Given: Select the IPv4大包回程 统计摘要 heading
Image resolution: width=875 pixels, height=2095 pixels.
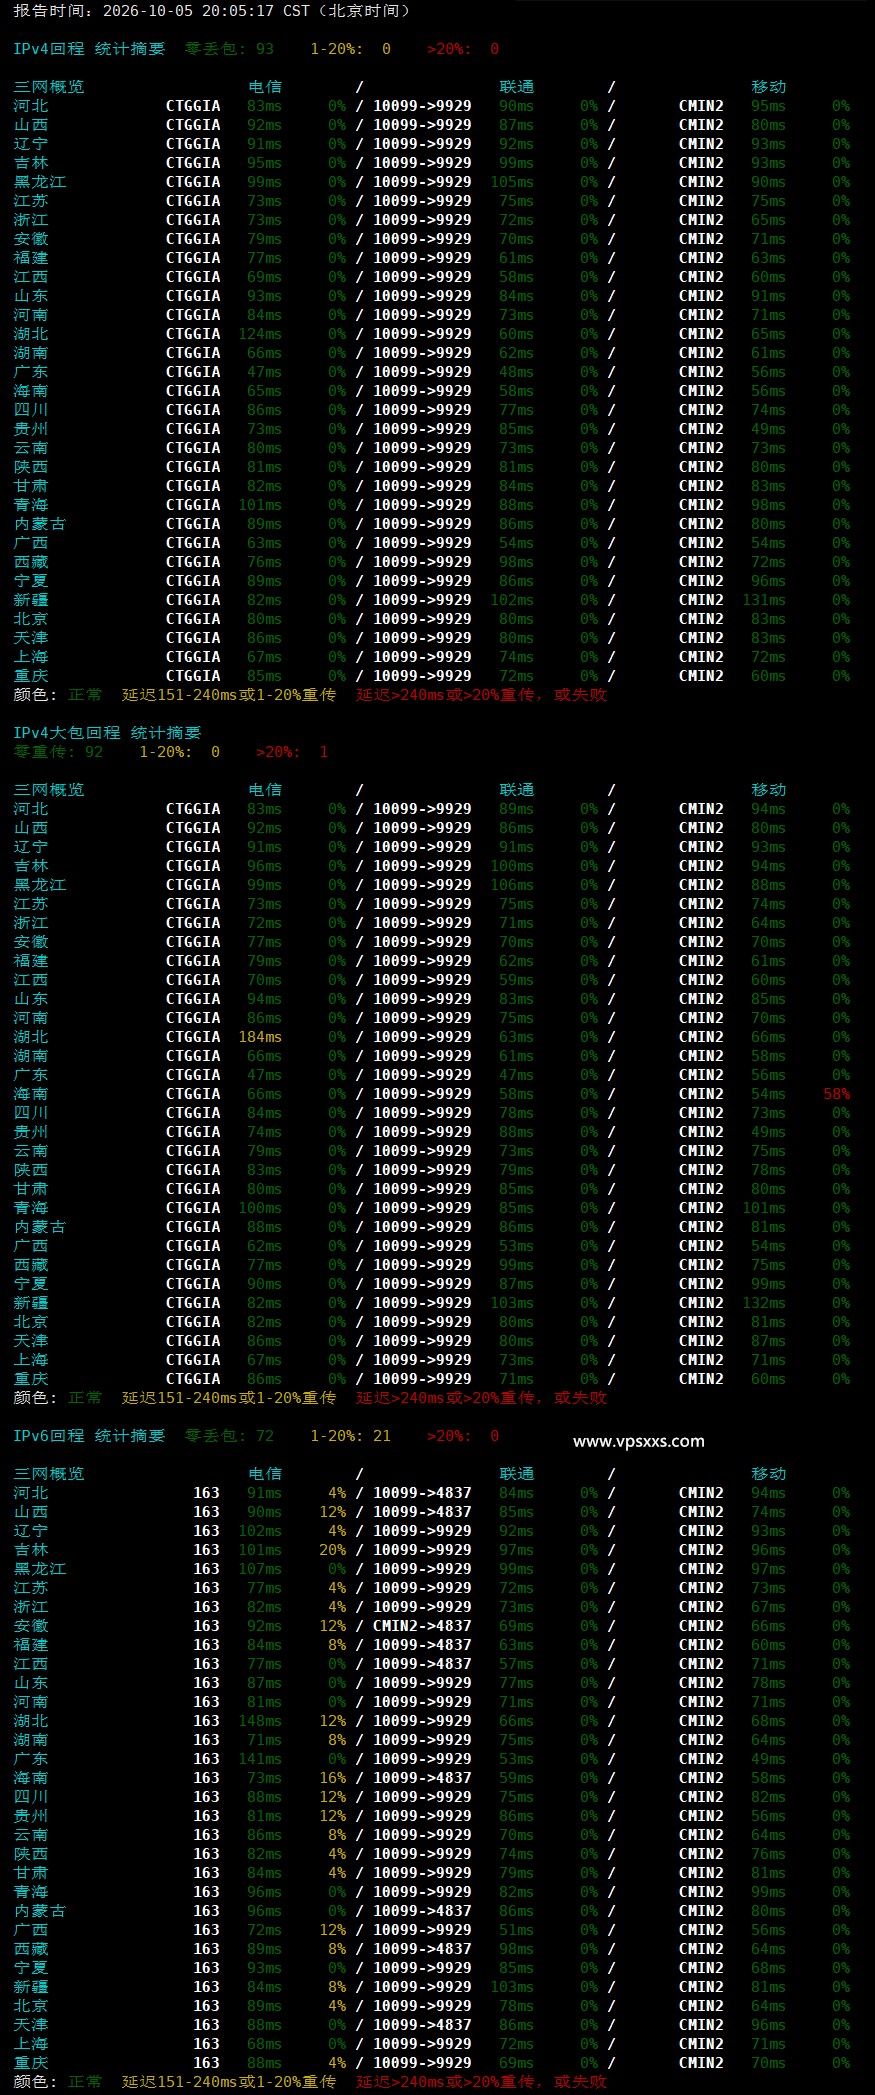Looking at the screenshot, I should [x=107, y=733].
